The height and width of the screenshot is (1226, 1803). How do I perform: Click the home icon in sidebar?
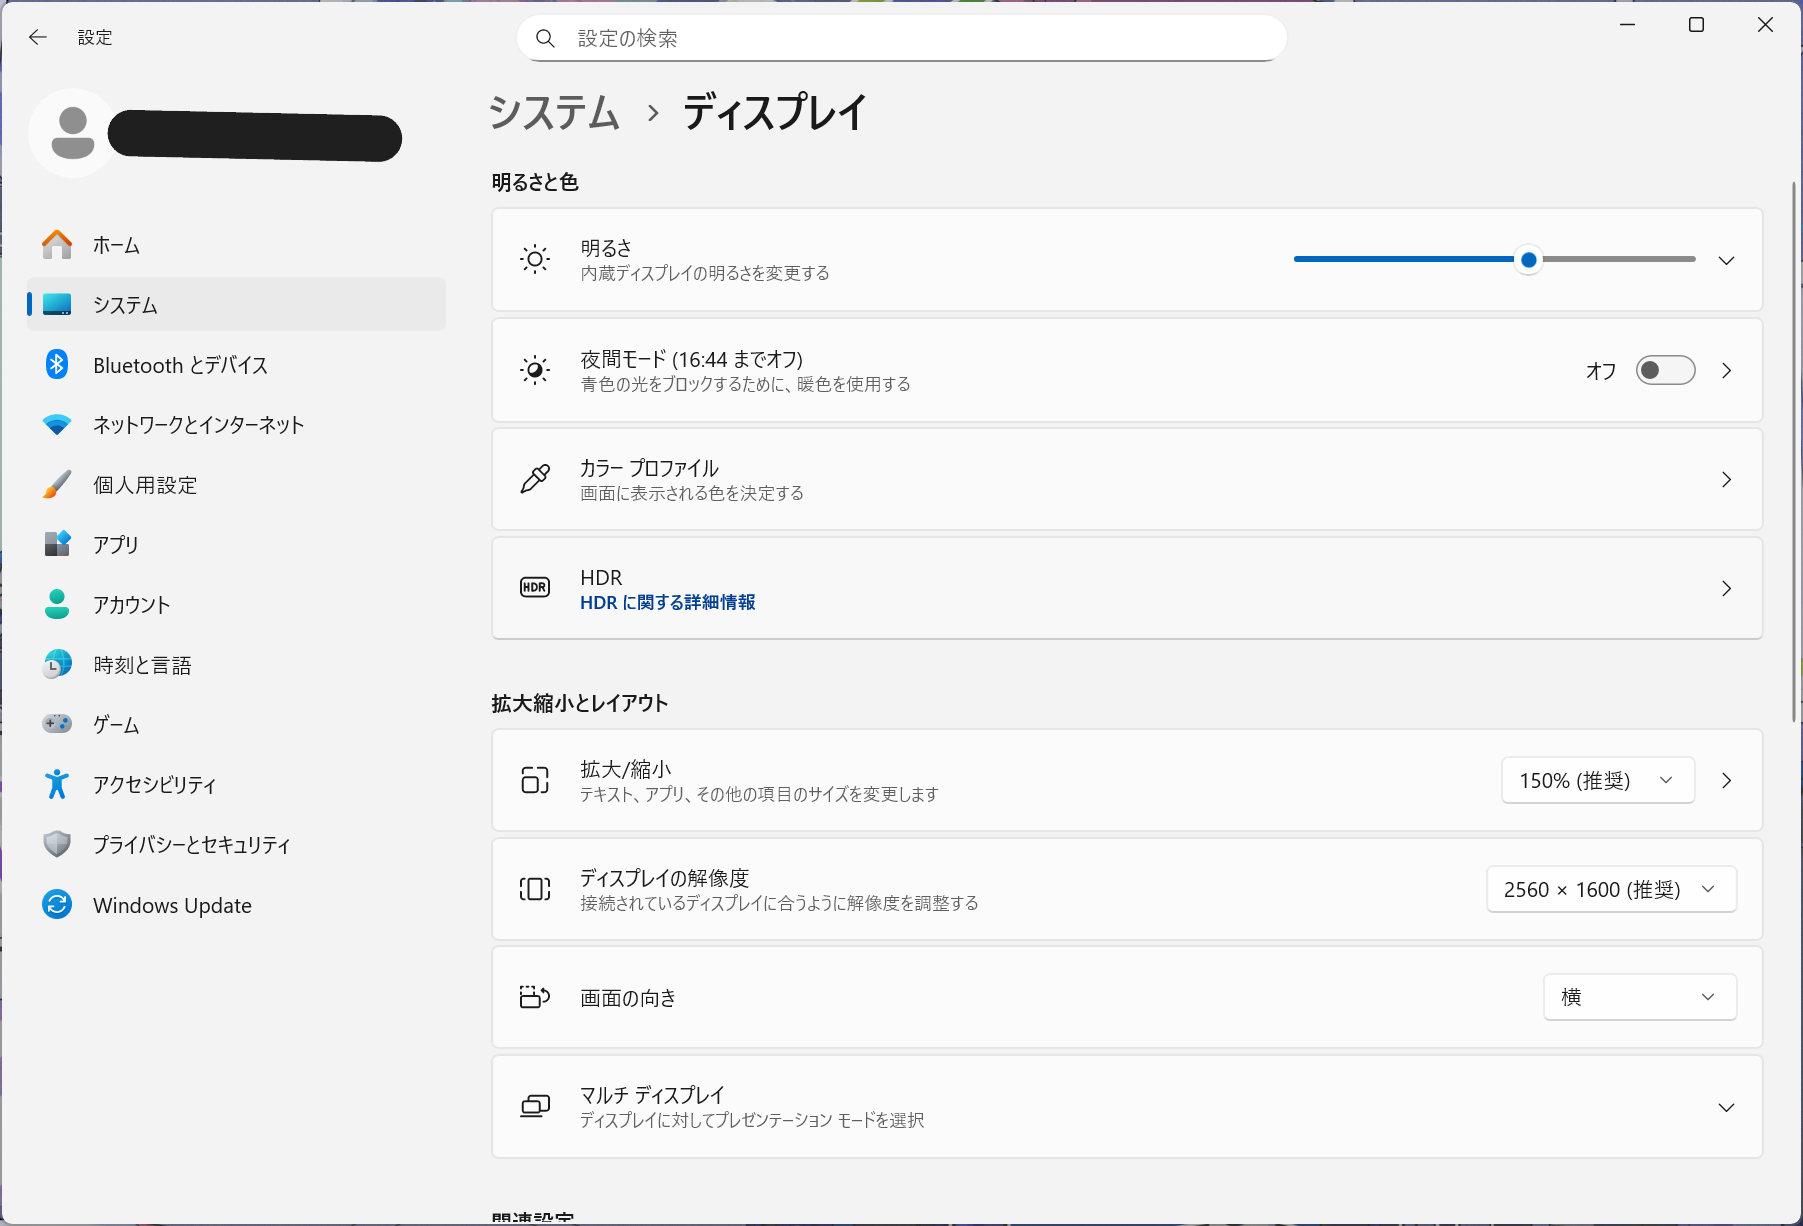[57, 245]
